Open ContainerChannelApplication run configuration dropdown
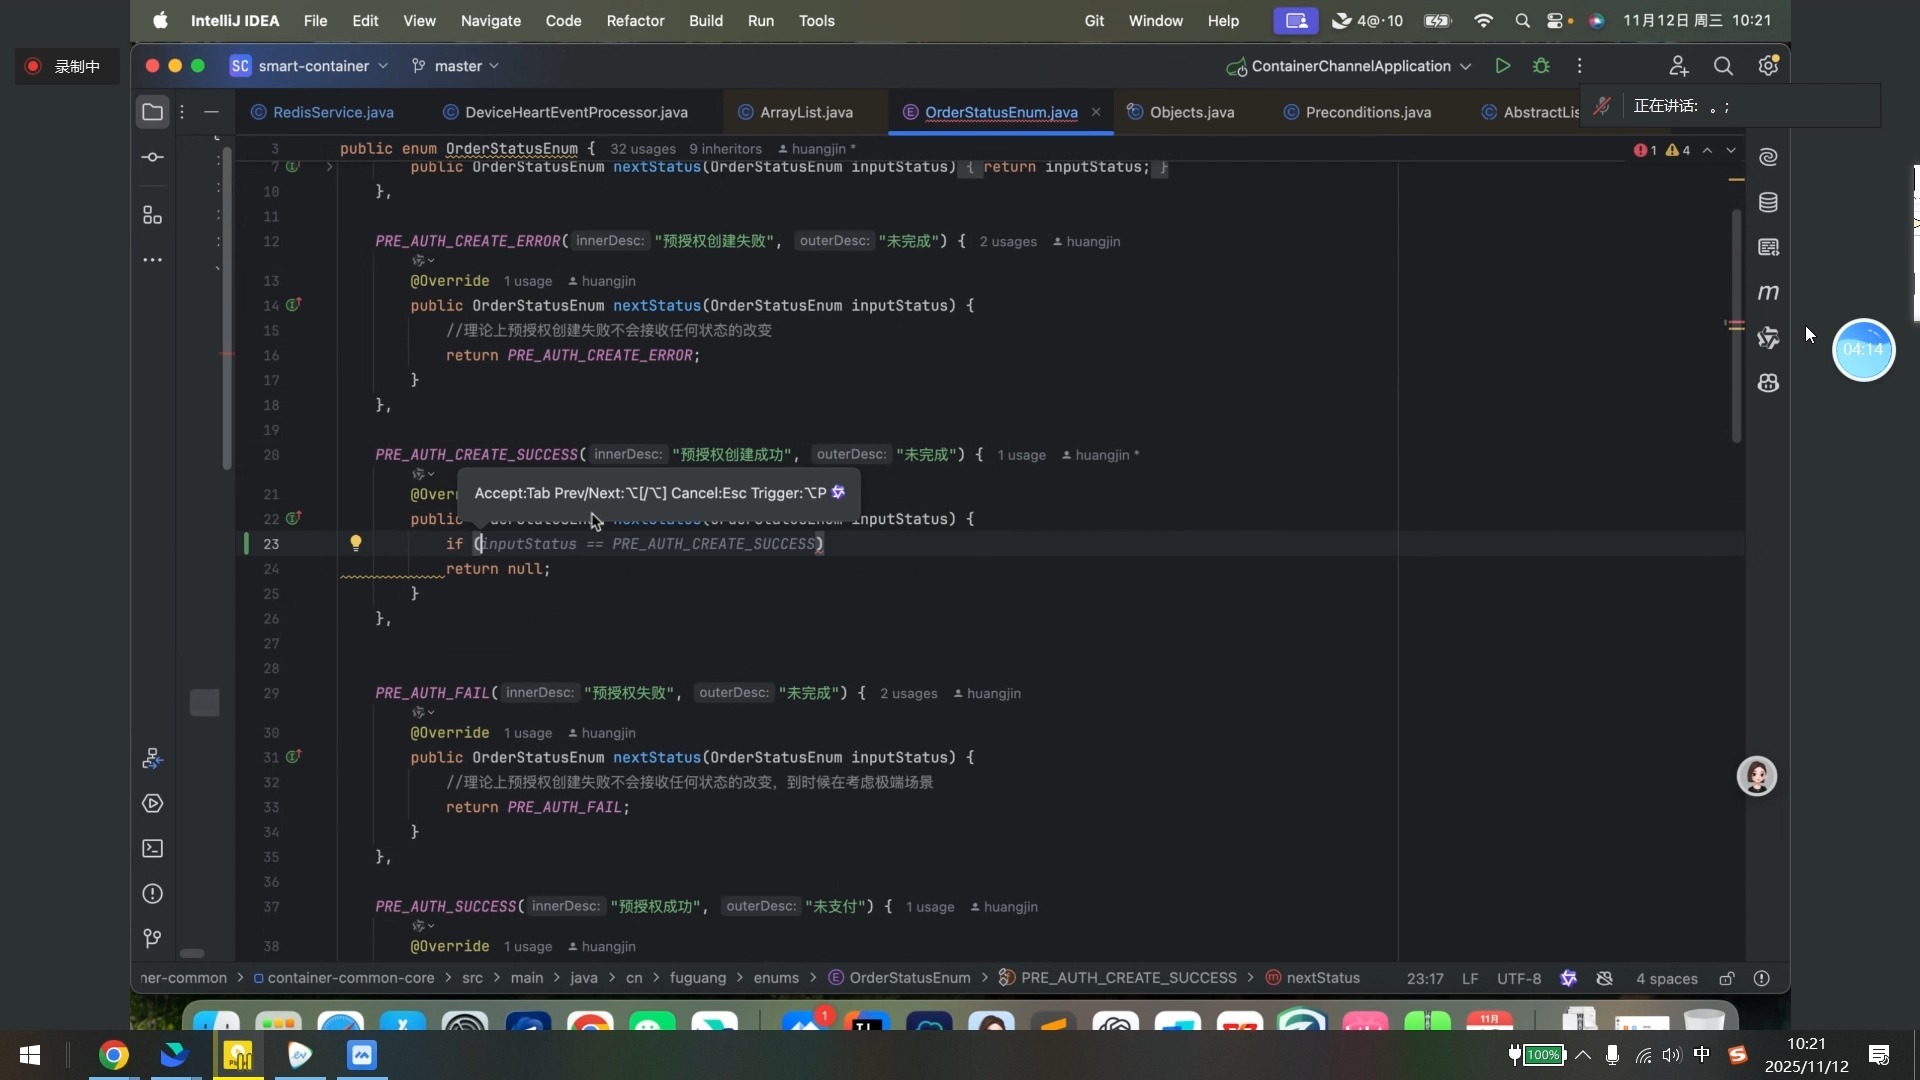This screenshot has width=1920, height=1080. (1350, 66)
